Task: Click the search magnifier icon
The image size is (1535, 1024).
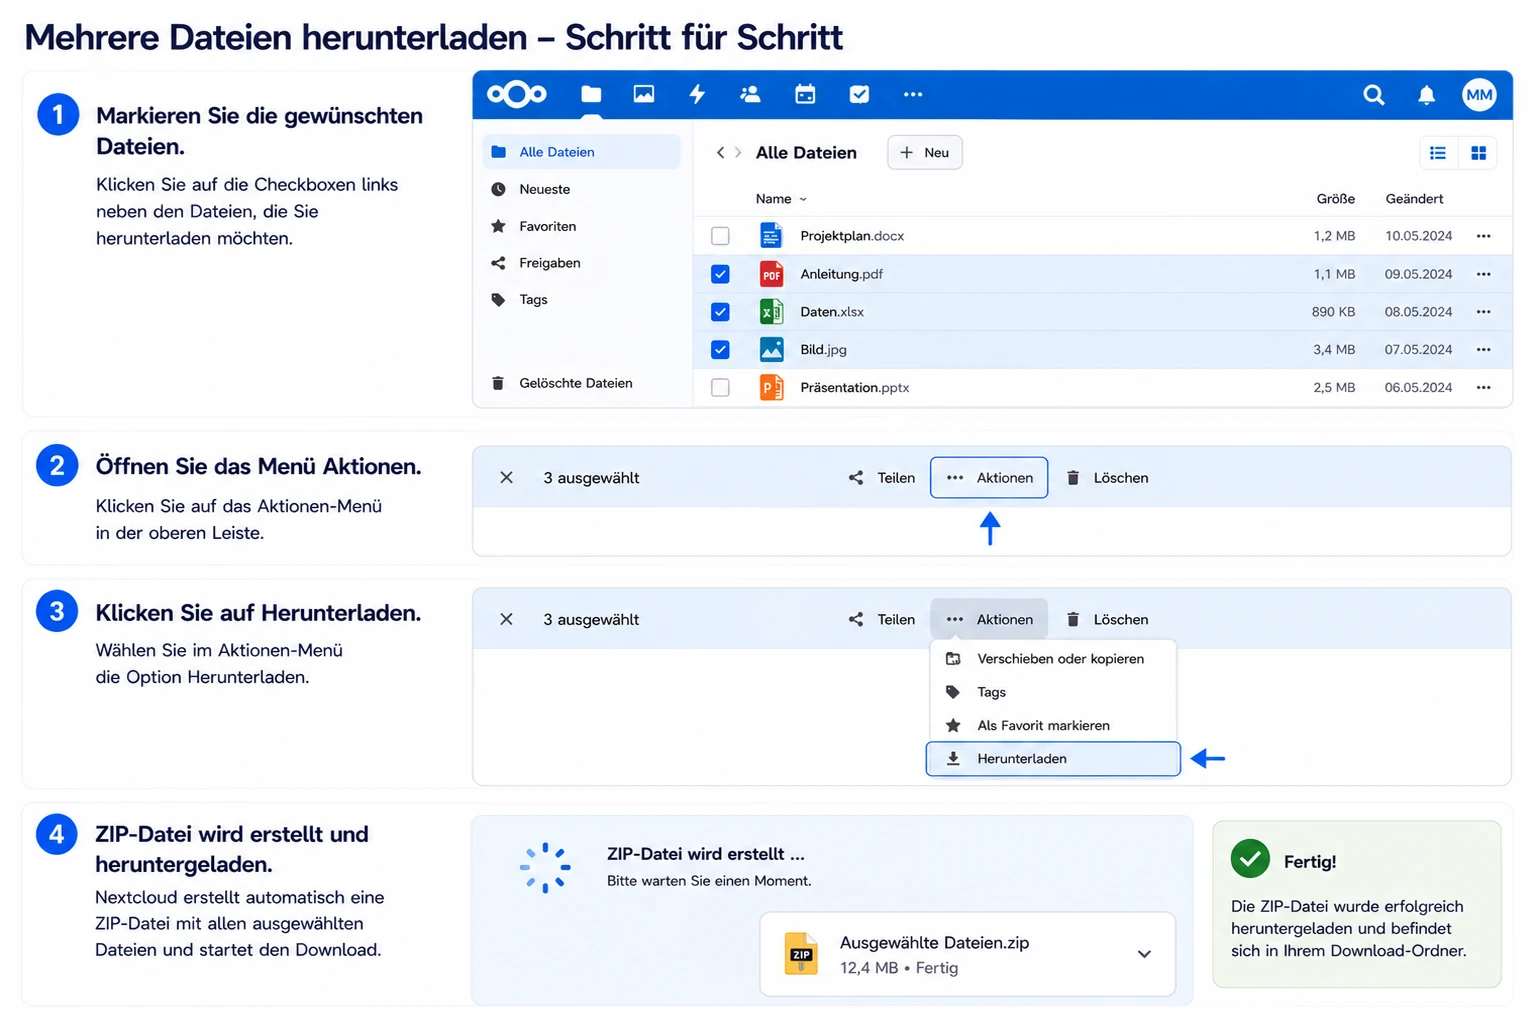Action: 1374,95
